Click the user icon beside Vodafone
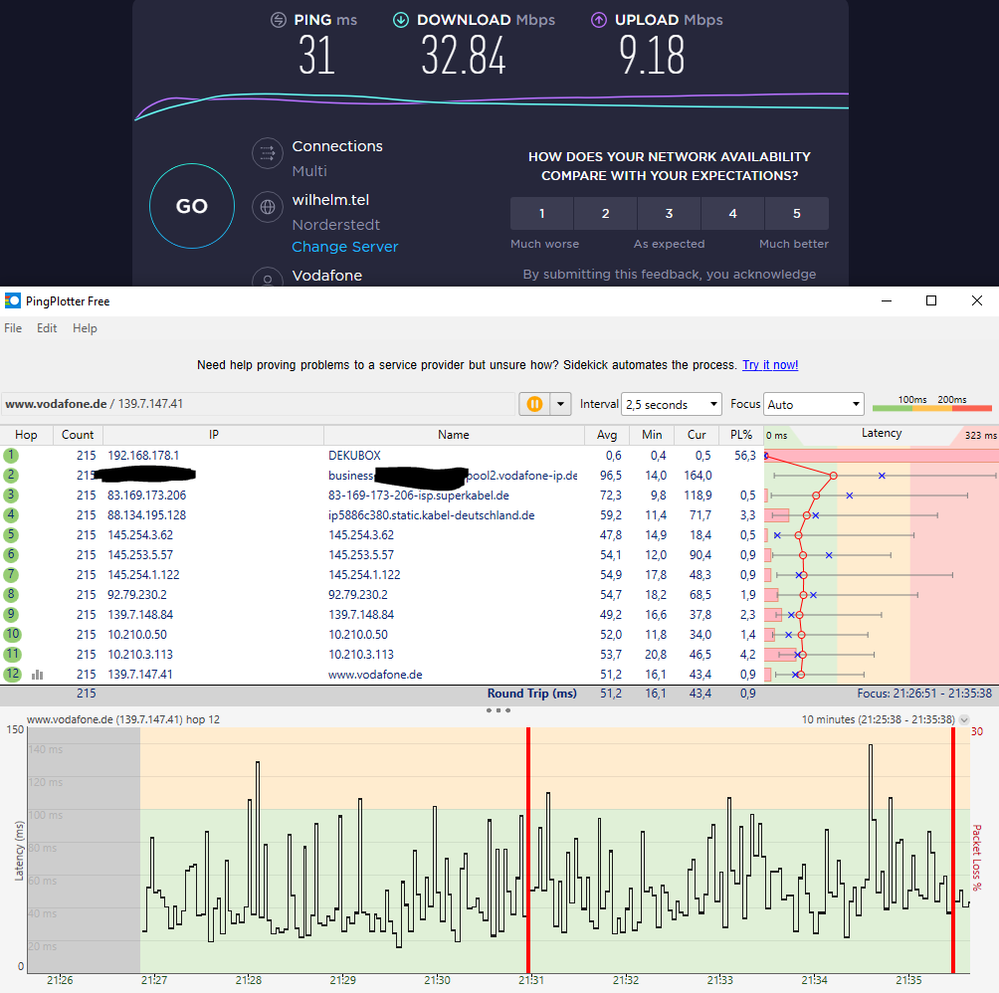Screen dimensions: 999x993 [268, 278]
